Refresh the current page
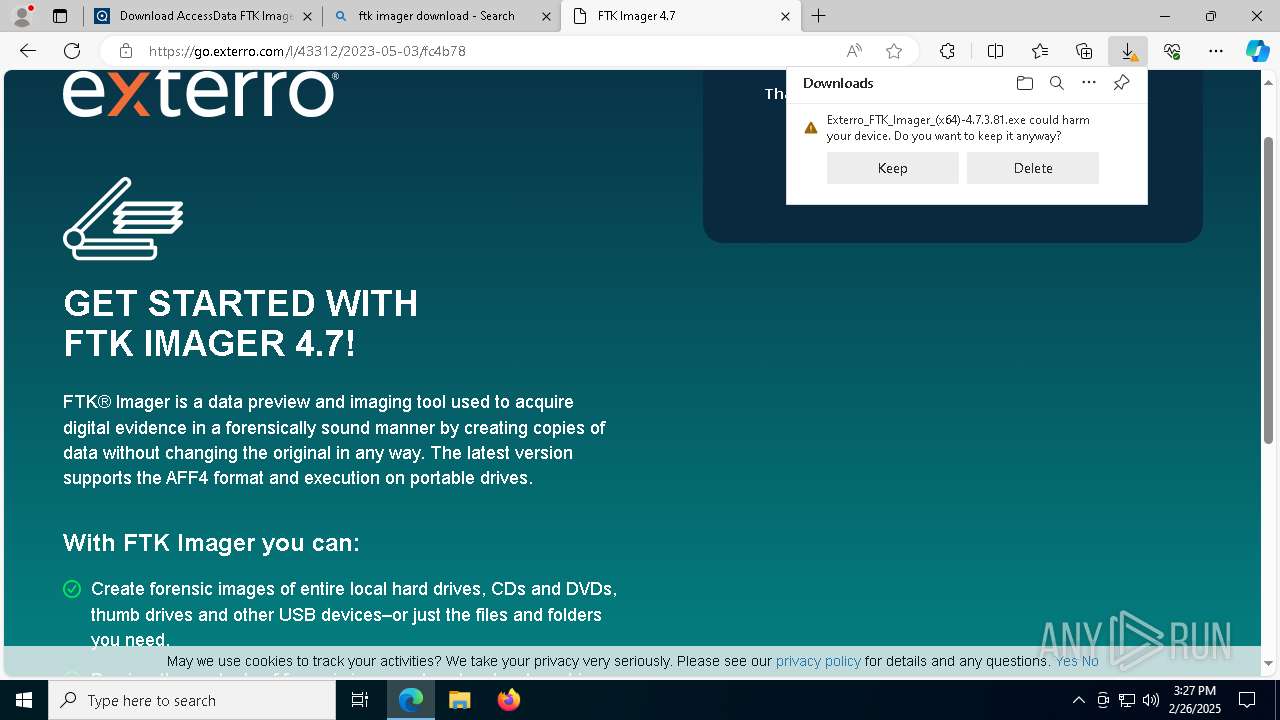This screenshot has width=1280, height=720. (x=72, y=51)
